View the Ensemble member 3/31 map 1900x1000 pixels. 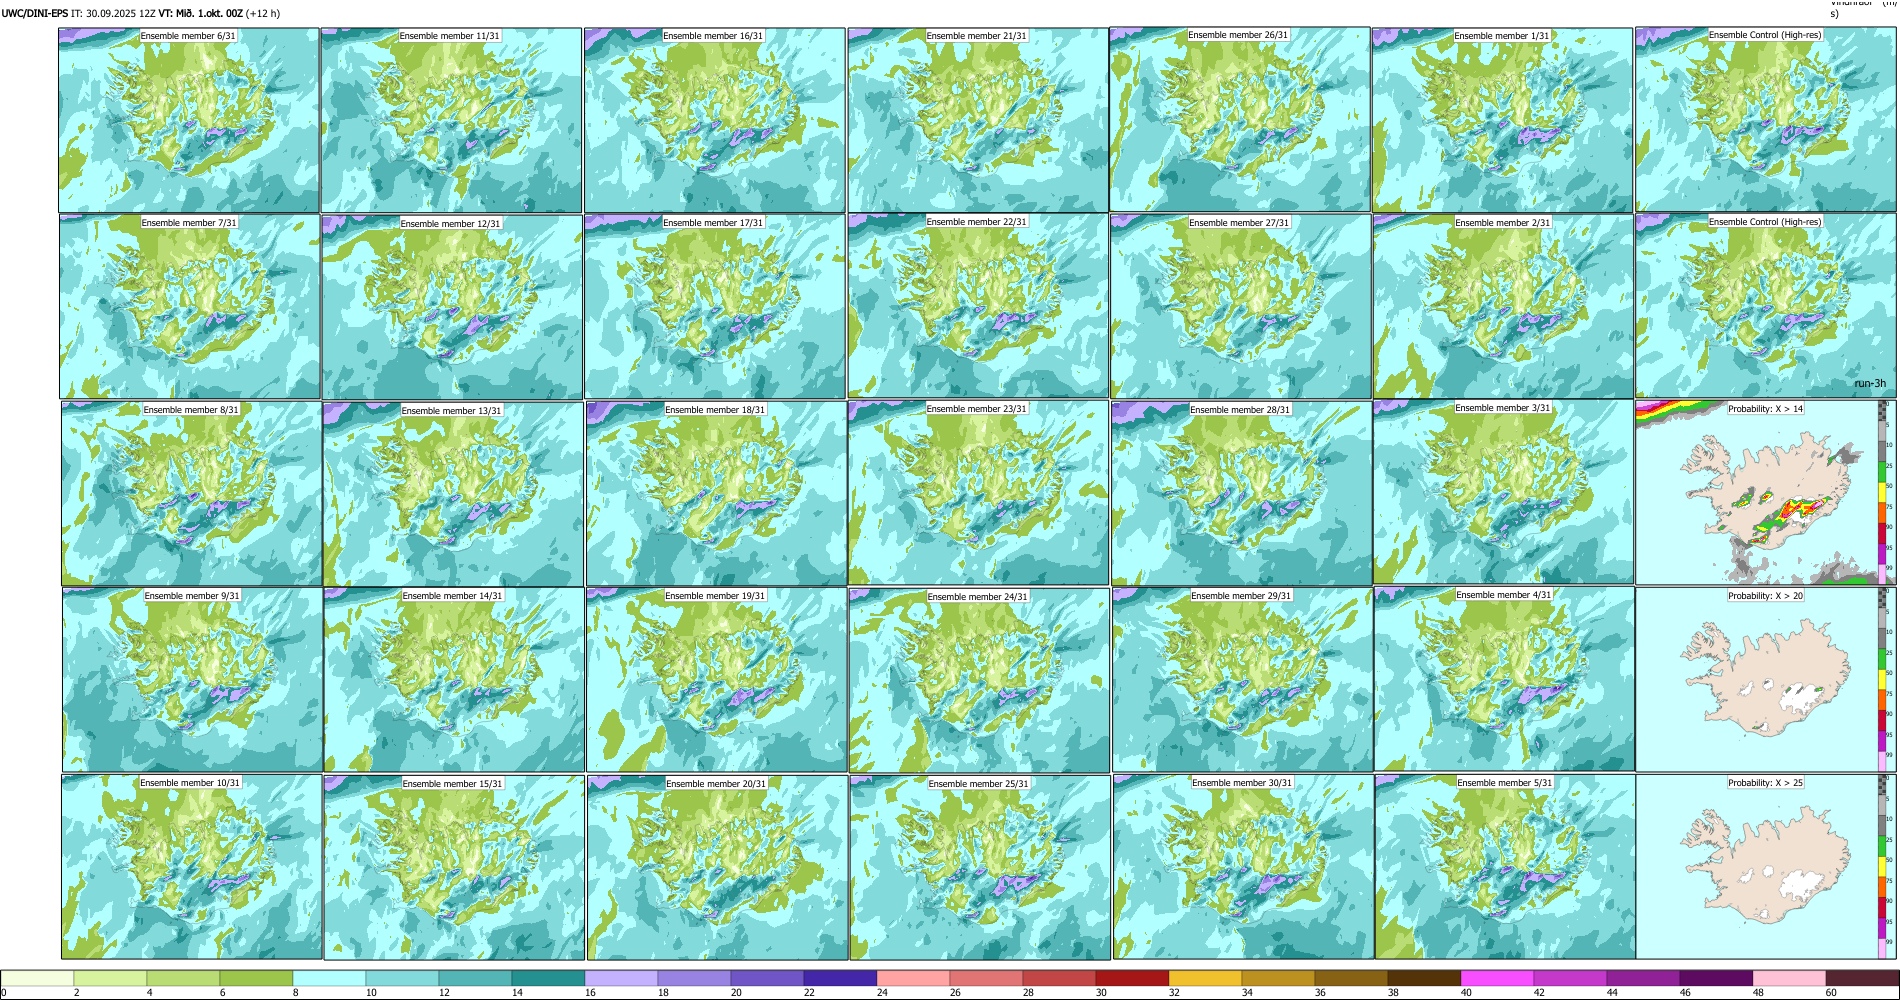click(x=1503, y=493)
